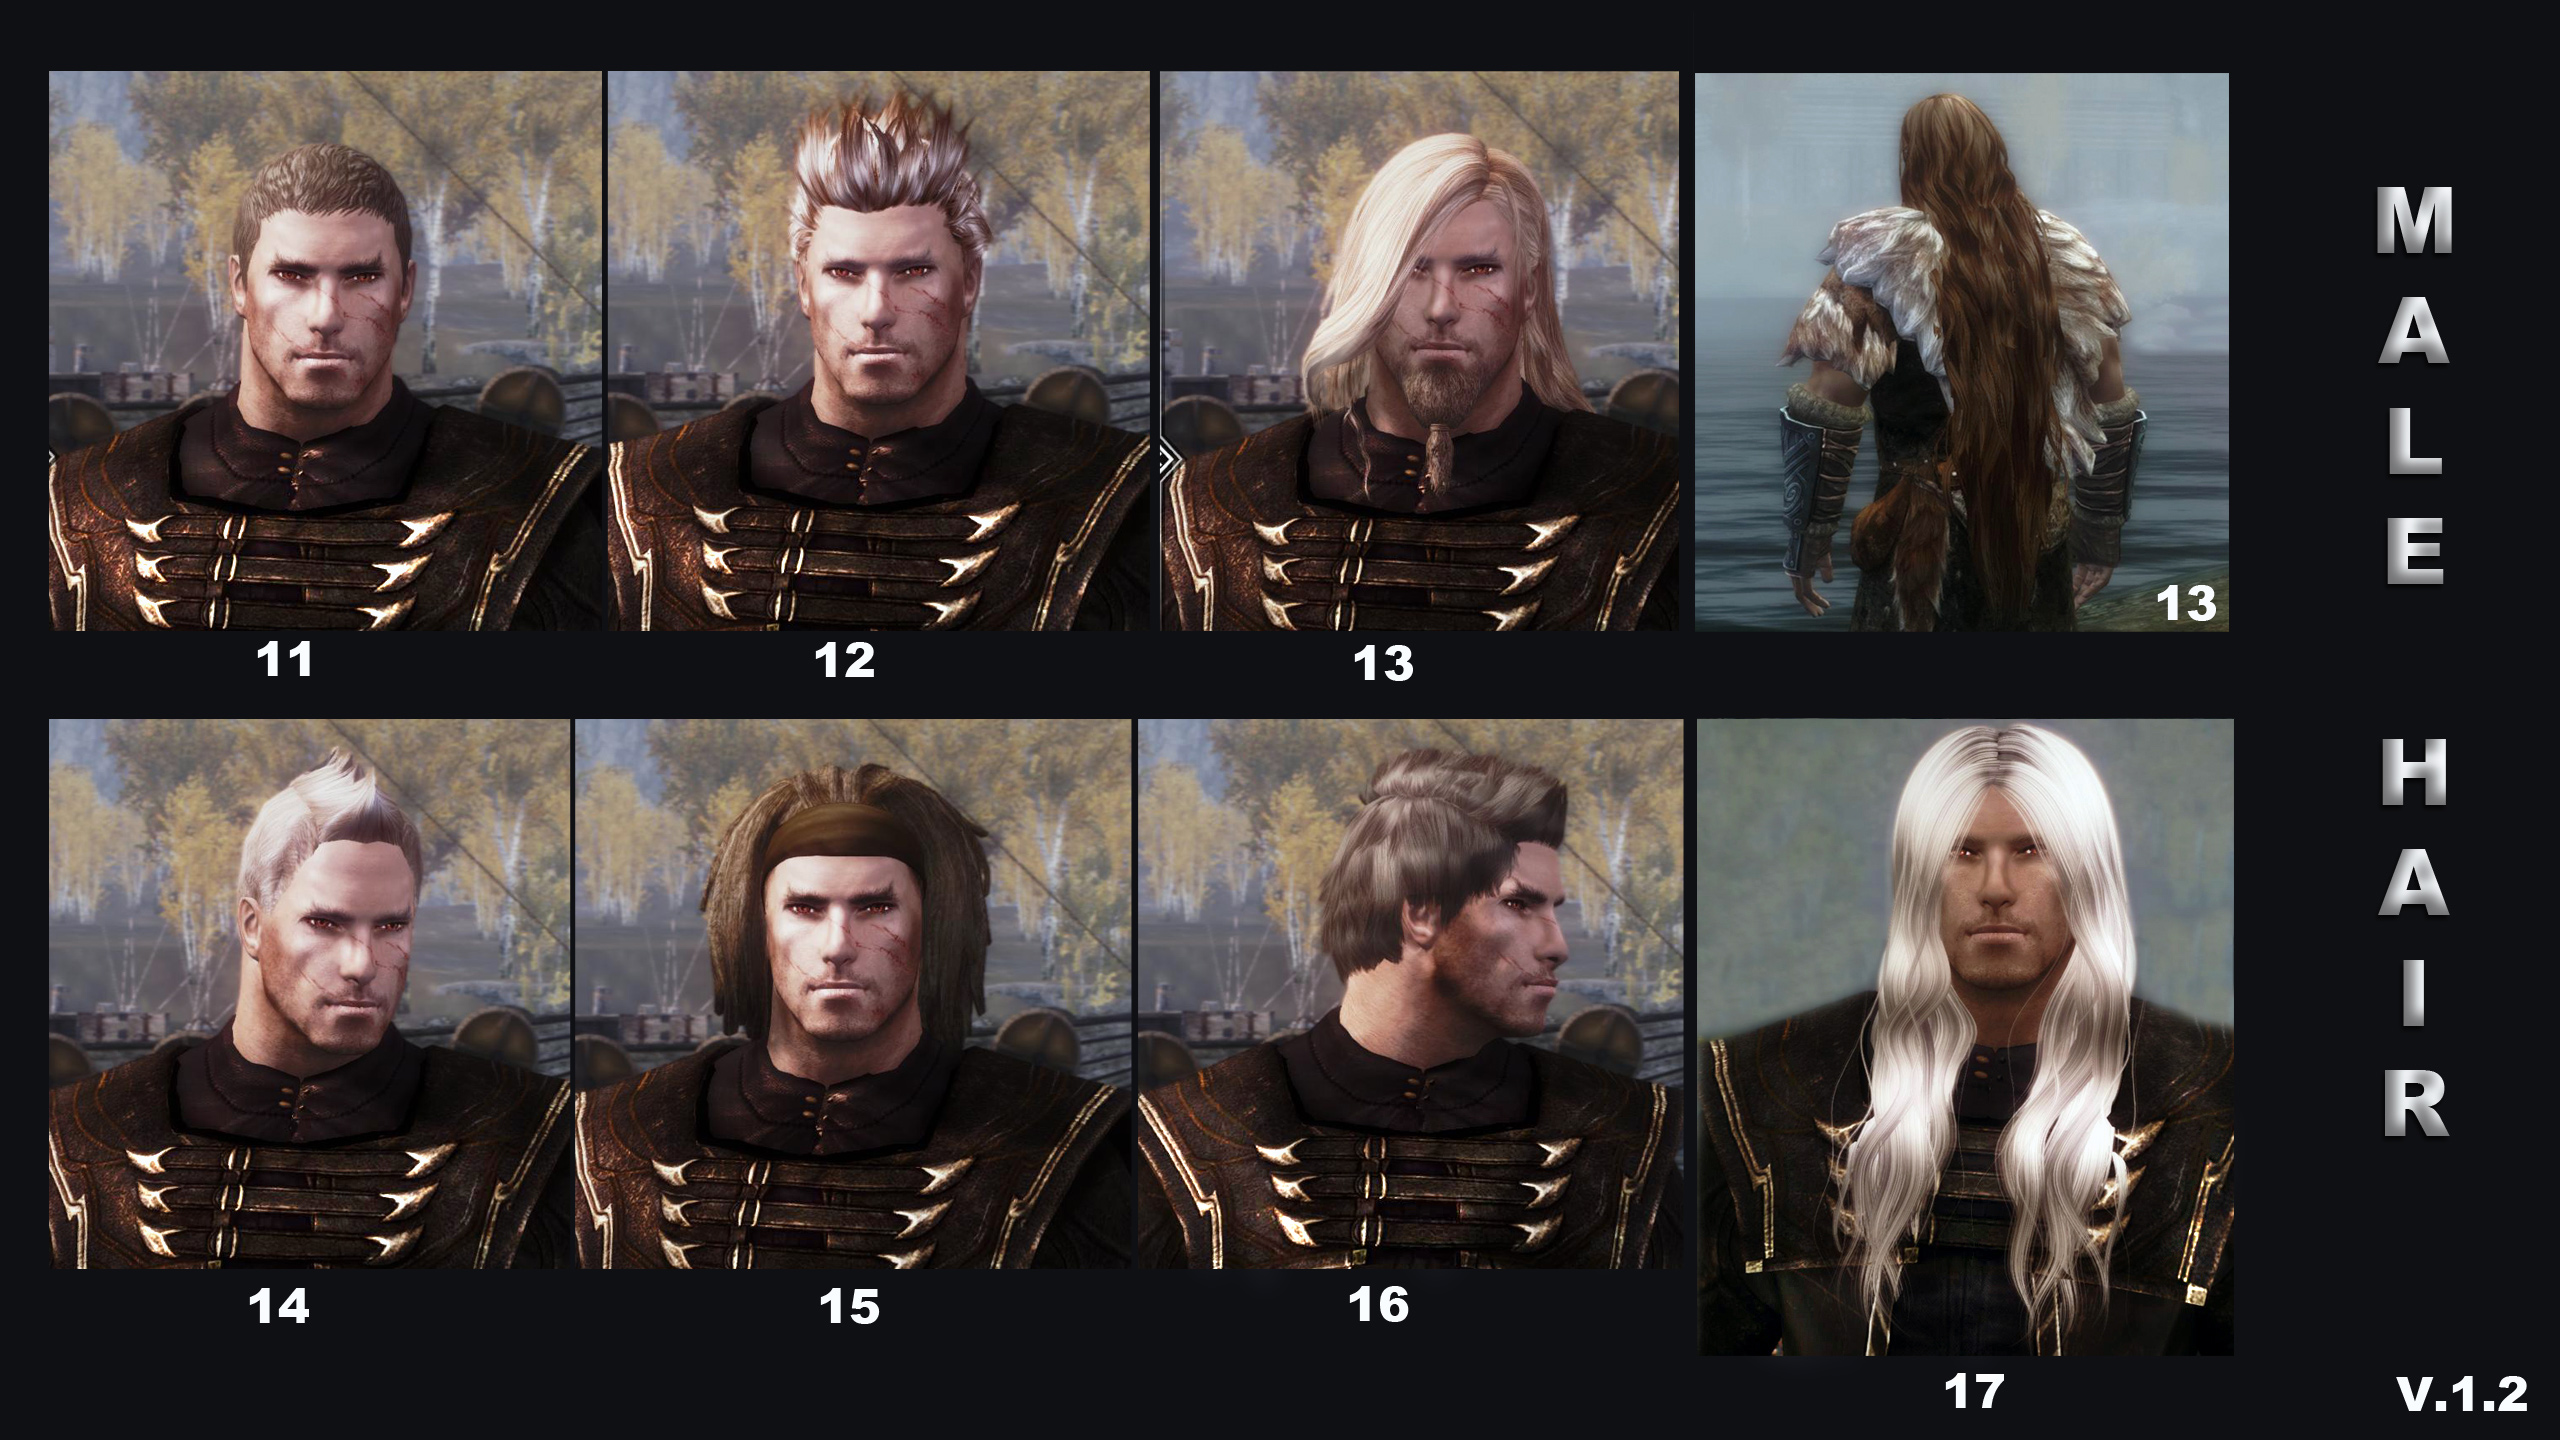This screenshot has width=2560, height=1440.
Task: Click the number 15 caption
Action: [849, 1307]
